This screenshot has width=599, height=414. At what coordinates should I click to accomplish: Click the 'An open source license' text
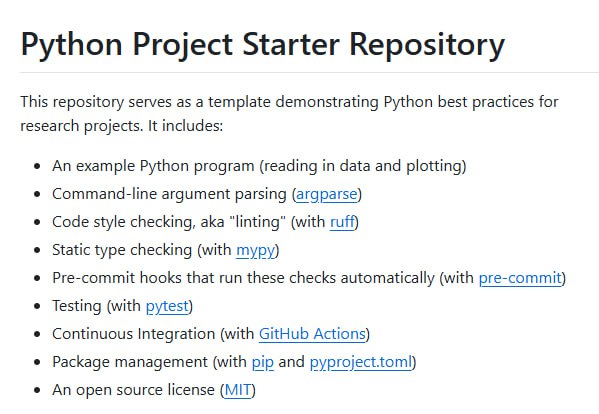click(x=133, y=390)
